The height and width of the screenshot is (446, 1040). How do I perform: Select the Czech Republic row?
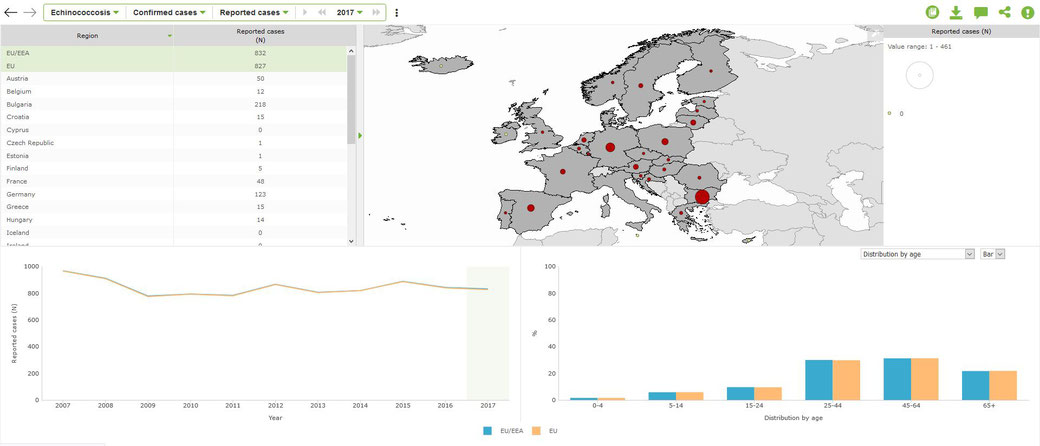(173, 143)
